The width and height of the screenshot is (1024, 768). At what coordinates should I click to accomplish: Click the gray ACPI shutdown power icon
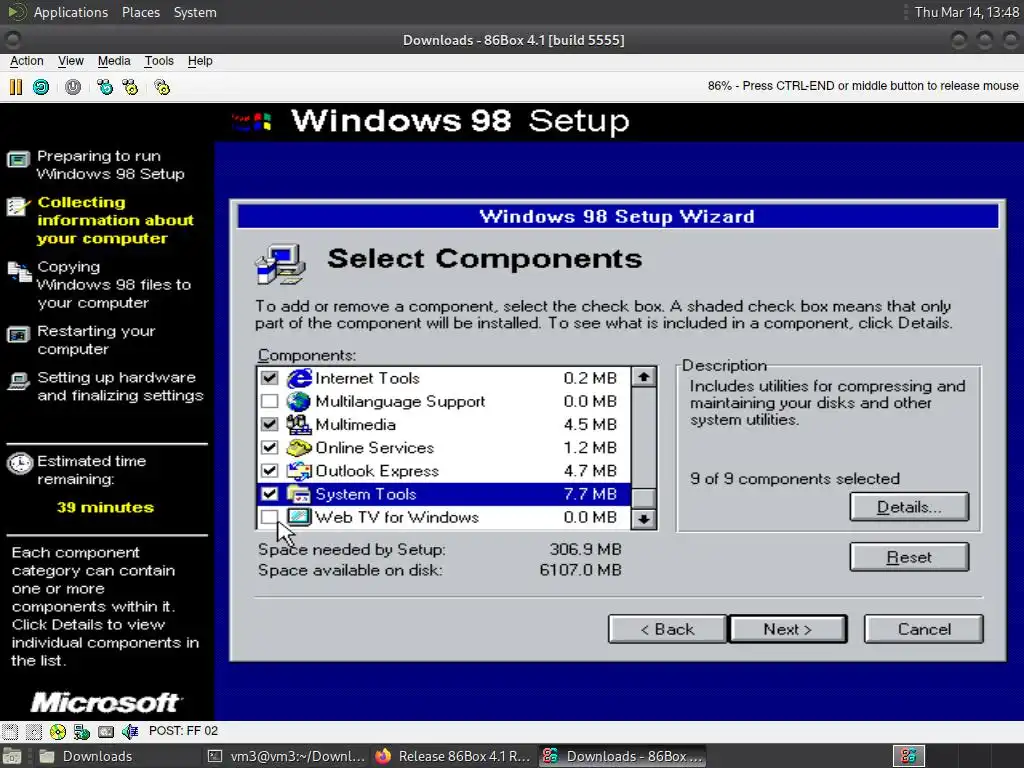pos(72,87)
